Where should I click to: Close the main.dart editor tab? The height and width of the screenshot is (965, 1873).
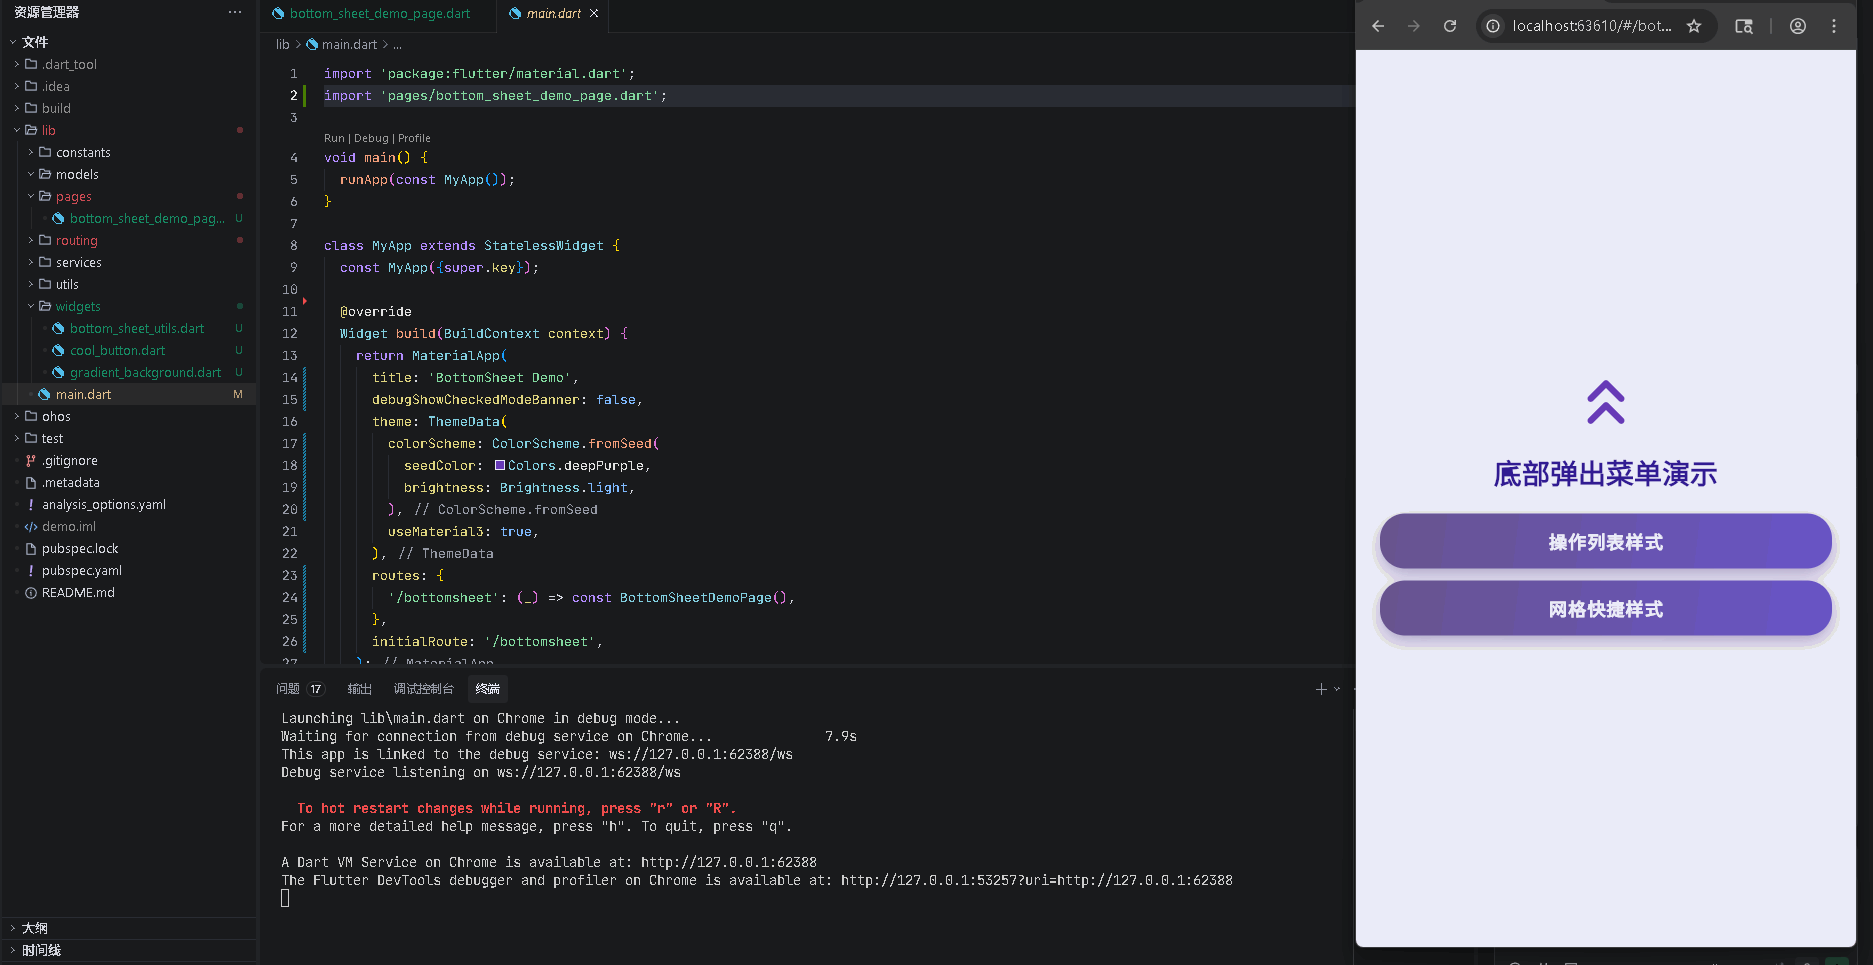[x=594, y=13]
